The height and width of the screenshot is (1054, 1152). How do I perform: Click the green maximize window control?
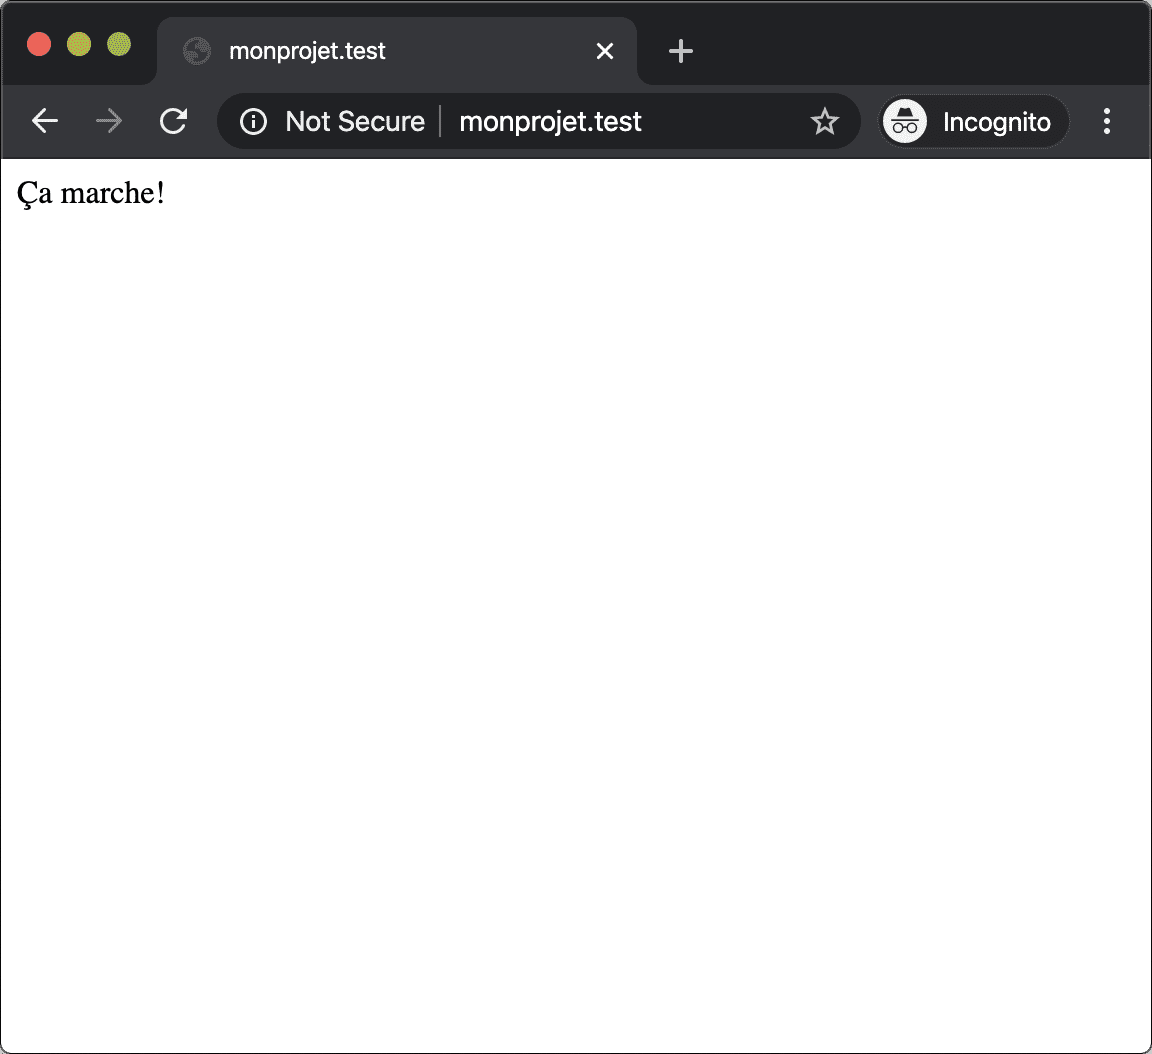[x=118, y=44]
